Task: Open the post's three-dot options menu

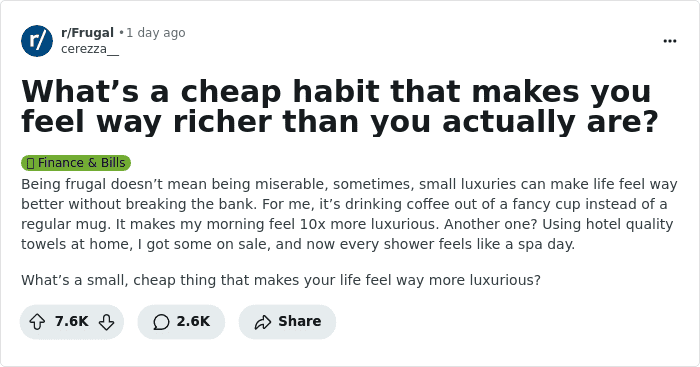Action: point(670,41)
